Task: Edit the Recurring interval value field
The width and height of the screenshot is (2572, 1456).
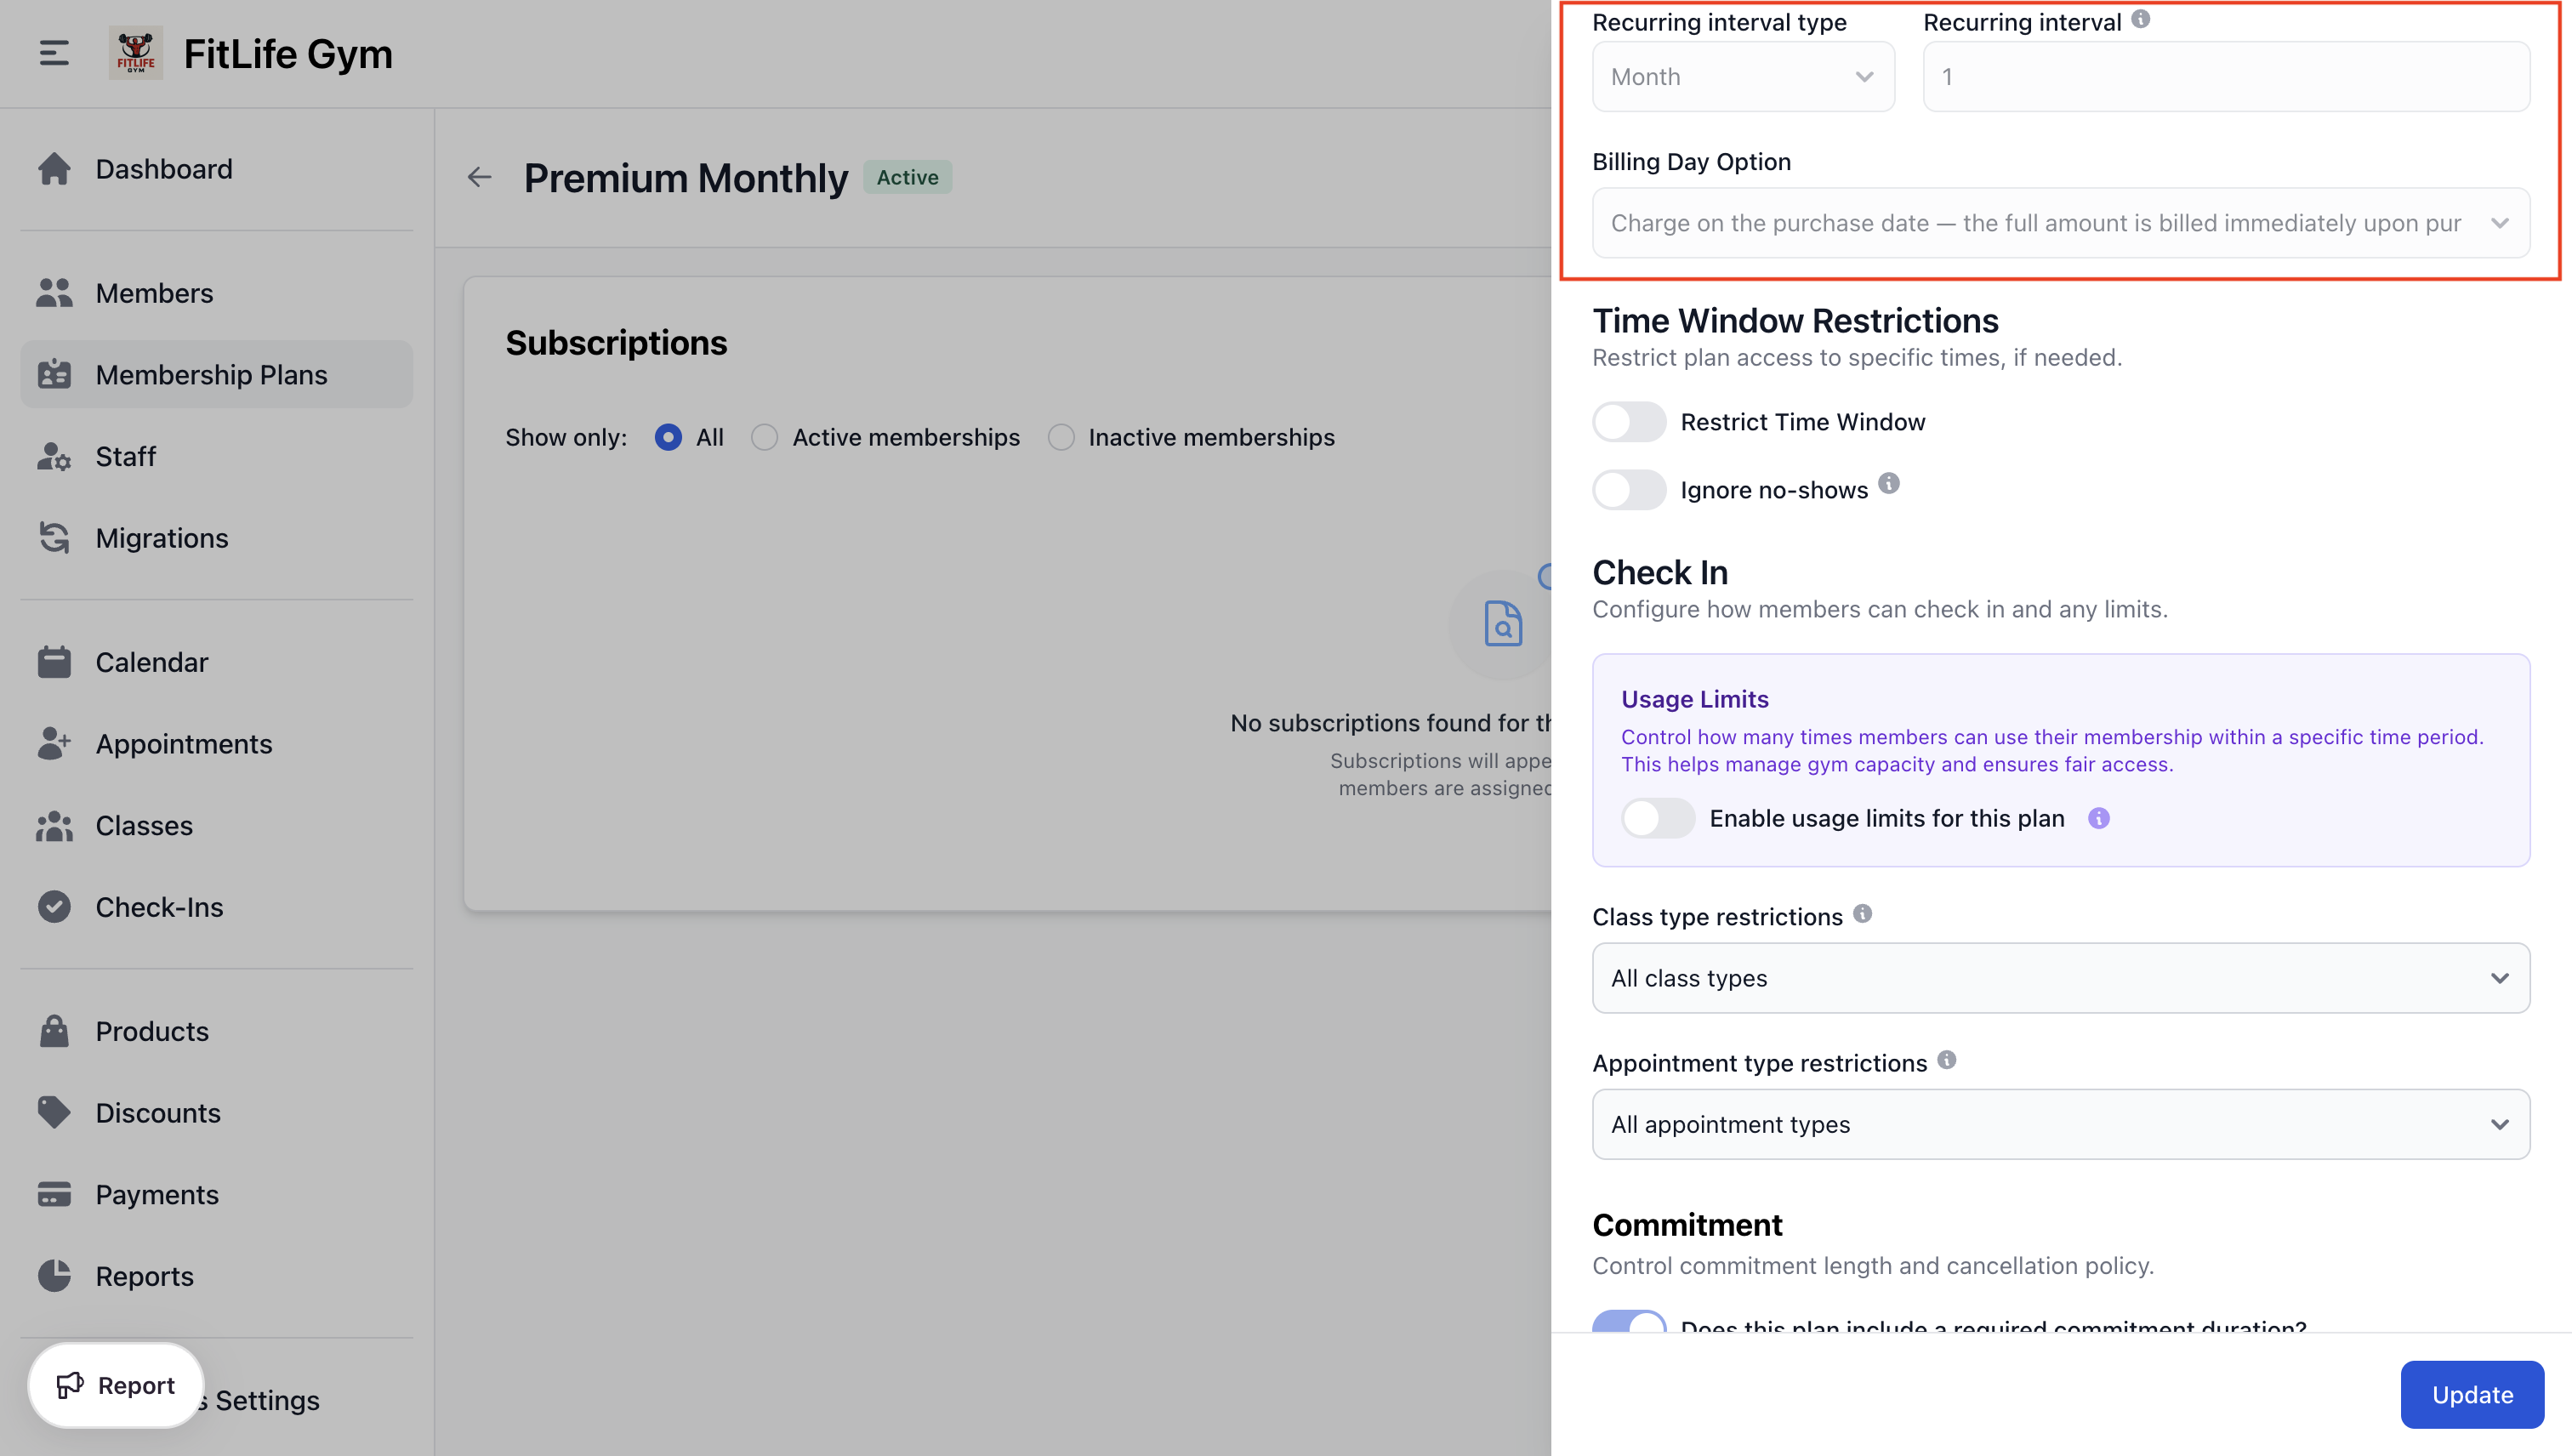Action: tap(2224, 76)
